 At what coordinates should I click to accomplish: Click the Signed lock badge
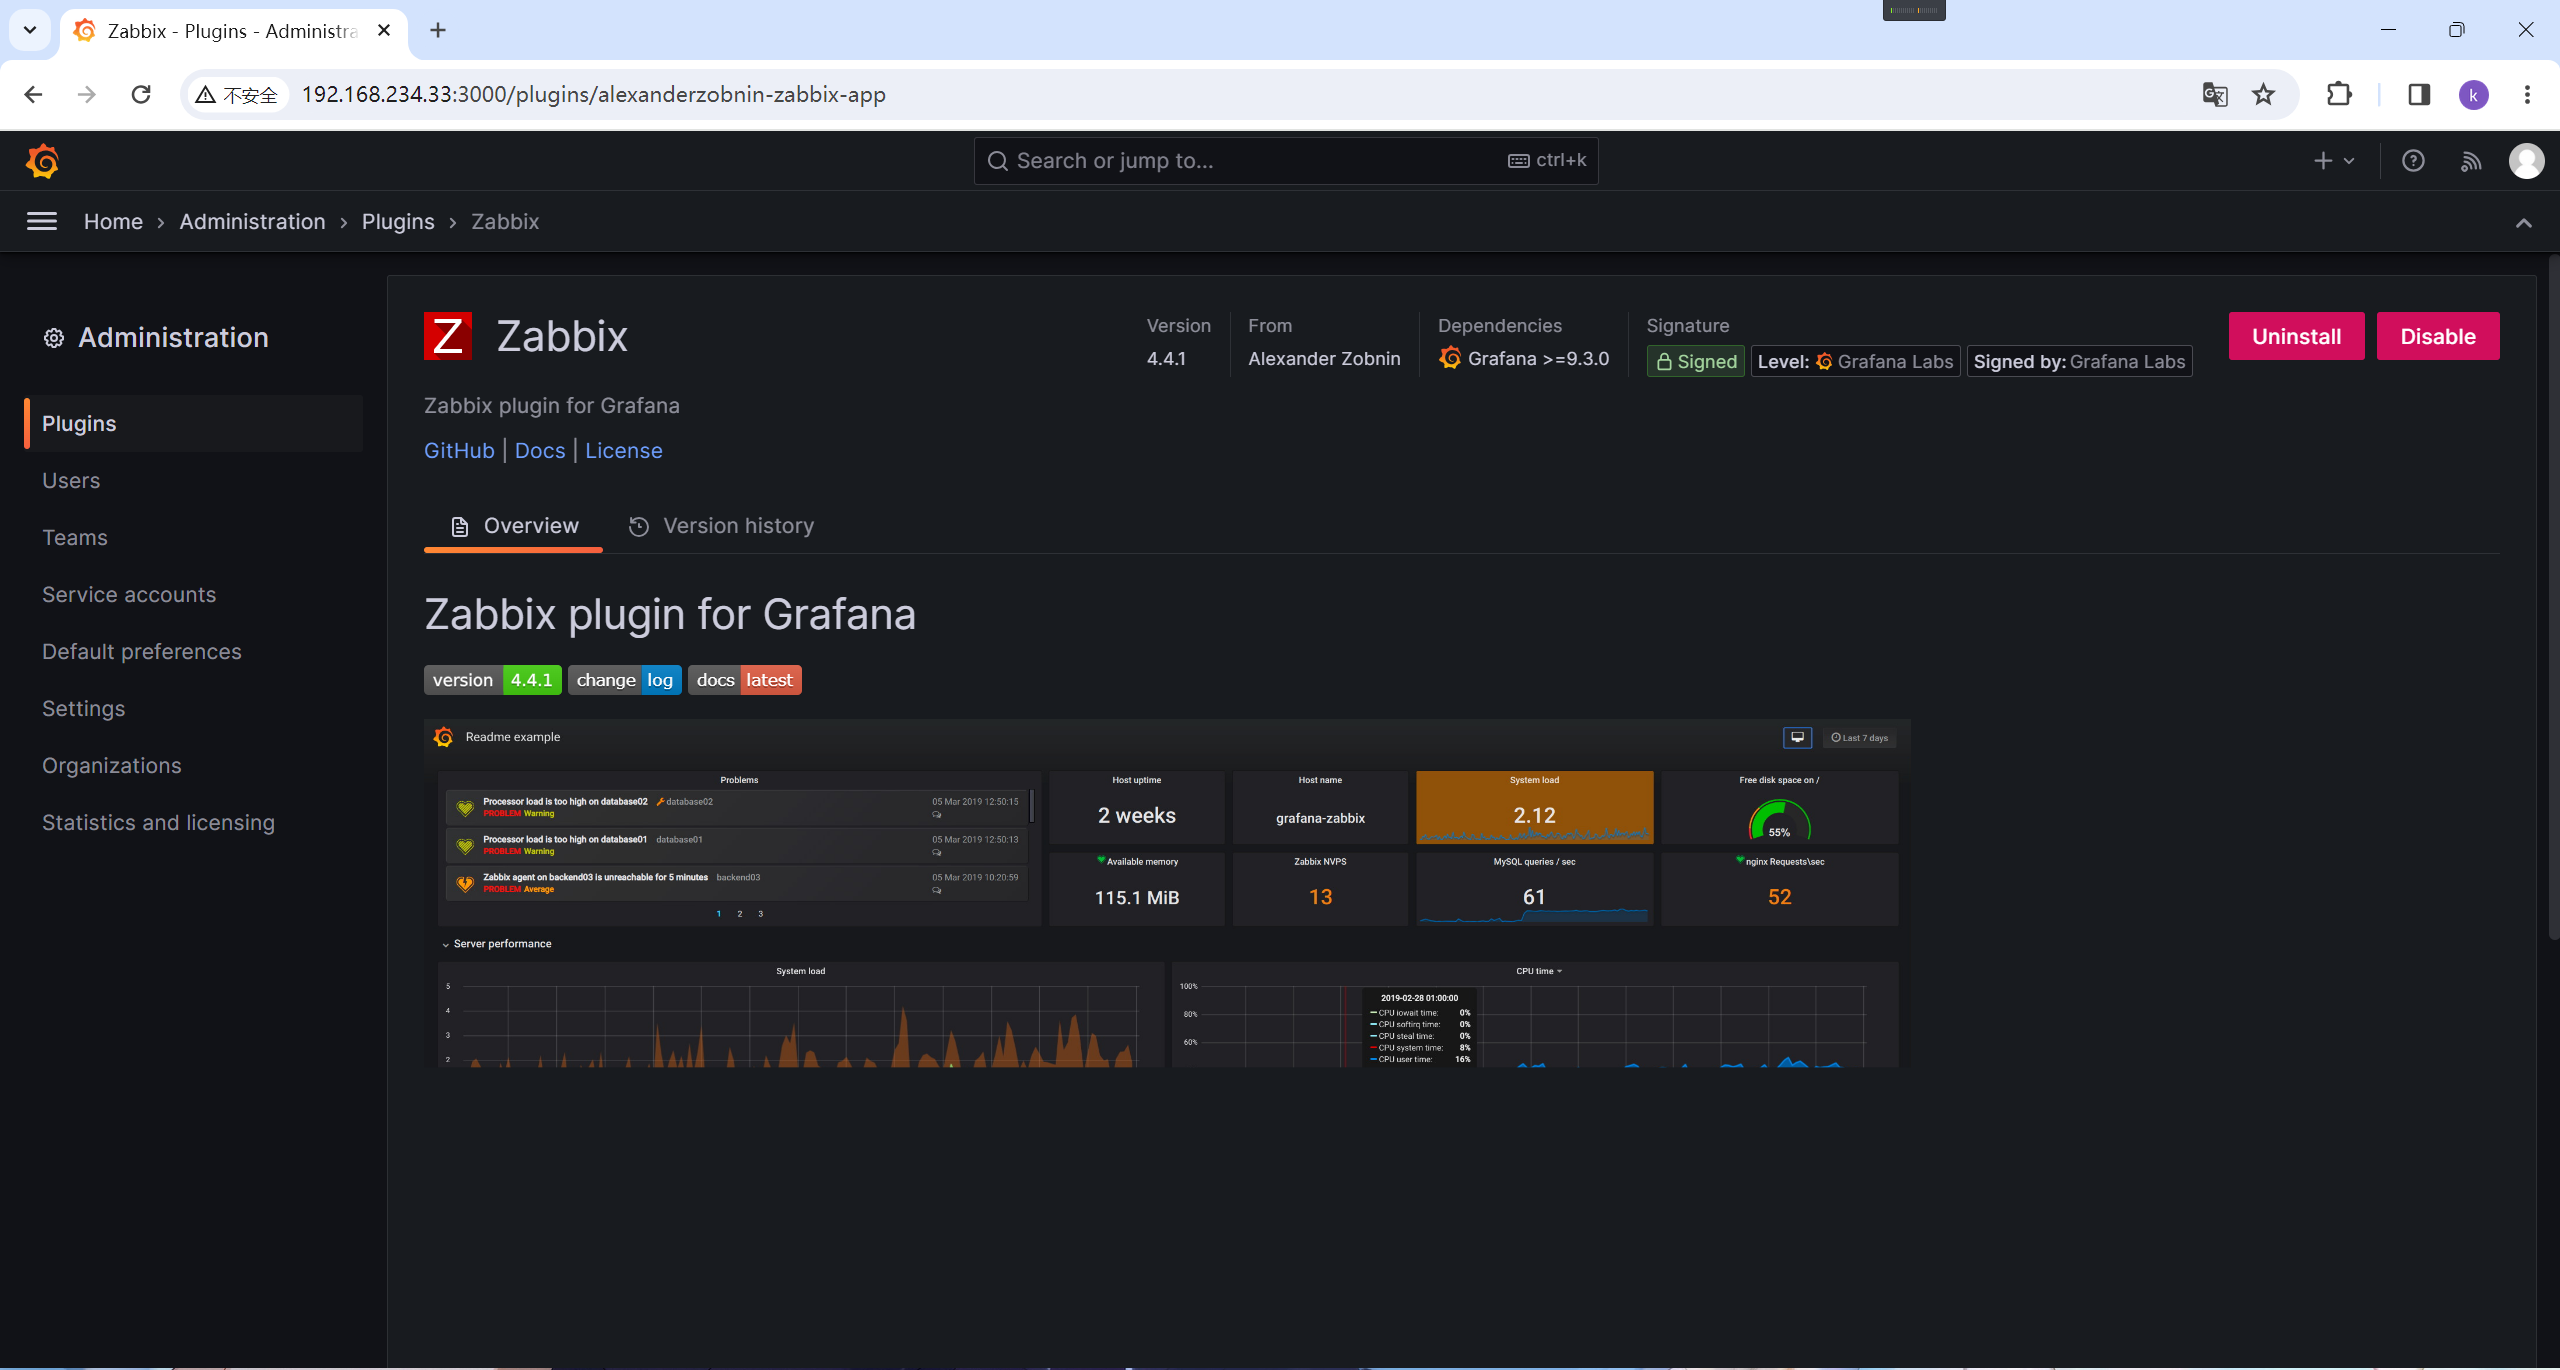(1696, 361)
